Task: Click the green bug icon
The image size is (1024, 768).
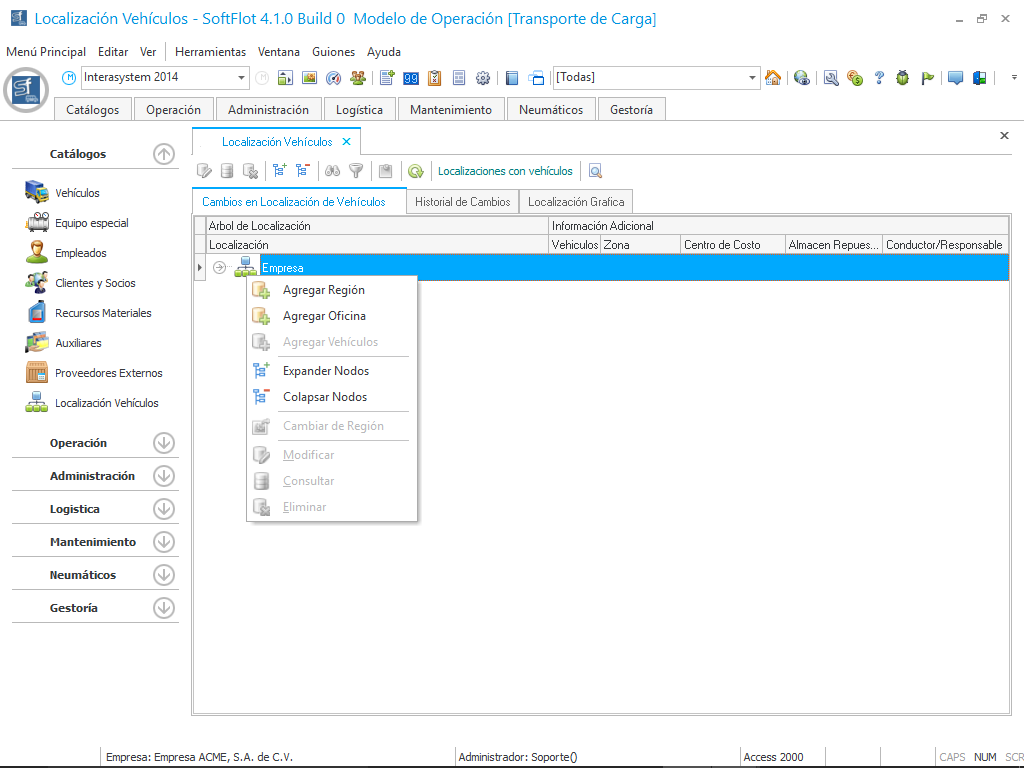Action: [903, 78]
